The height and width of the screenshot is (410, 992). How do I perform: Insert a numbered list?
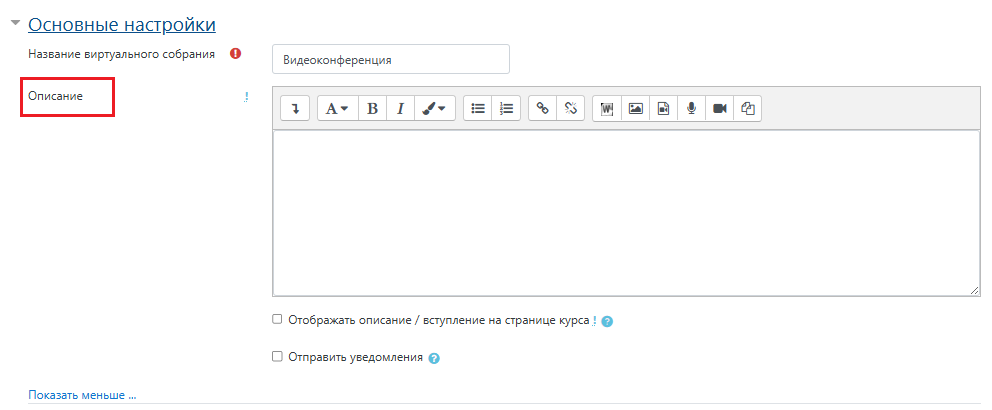(x=506, y=109)
